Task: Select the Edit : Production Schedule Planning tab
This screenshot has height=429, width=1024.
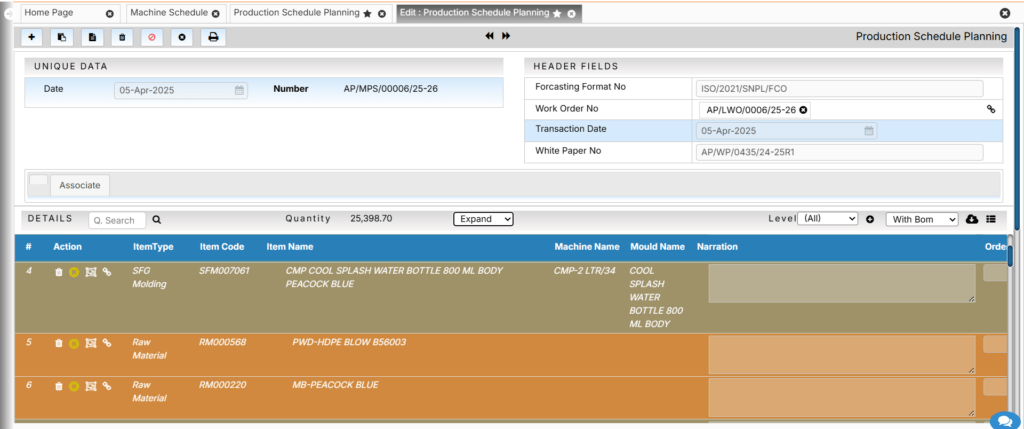Action: (475, 13)
